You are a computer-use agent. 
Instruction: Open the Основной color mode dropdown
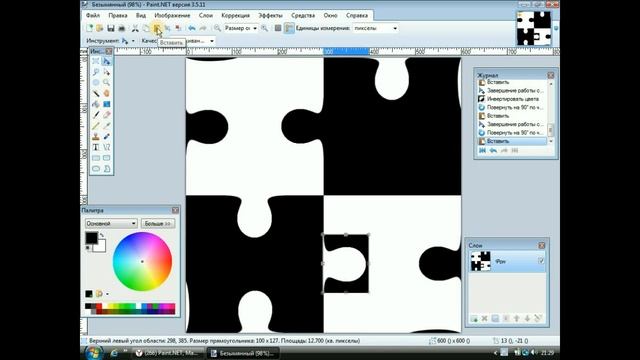pyautogui.click(x=111, y=224)
